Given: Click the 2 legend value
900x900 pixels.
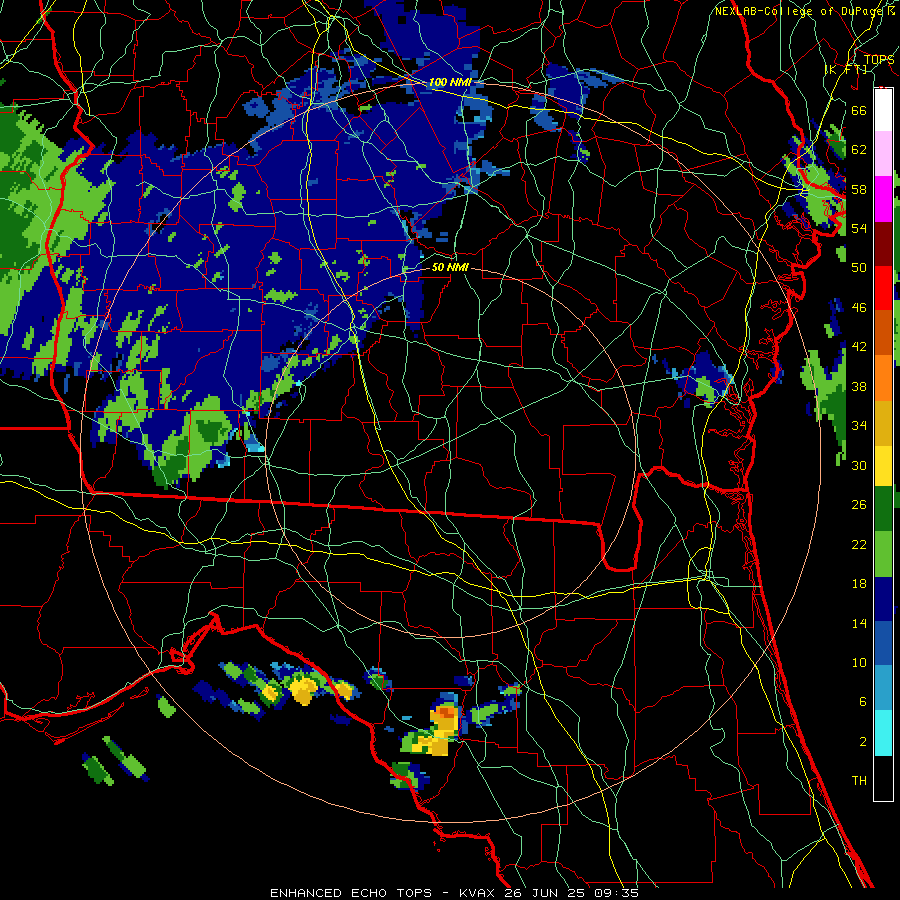Looking at the screenshot, I should (863, 742).
